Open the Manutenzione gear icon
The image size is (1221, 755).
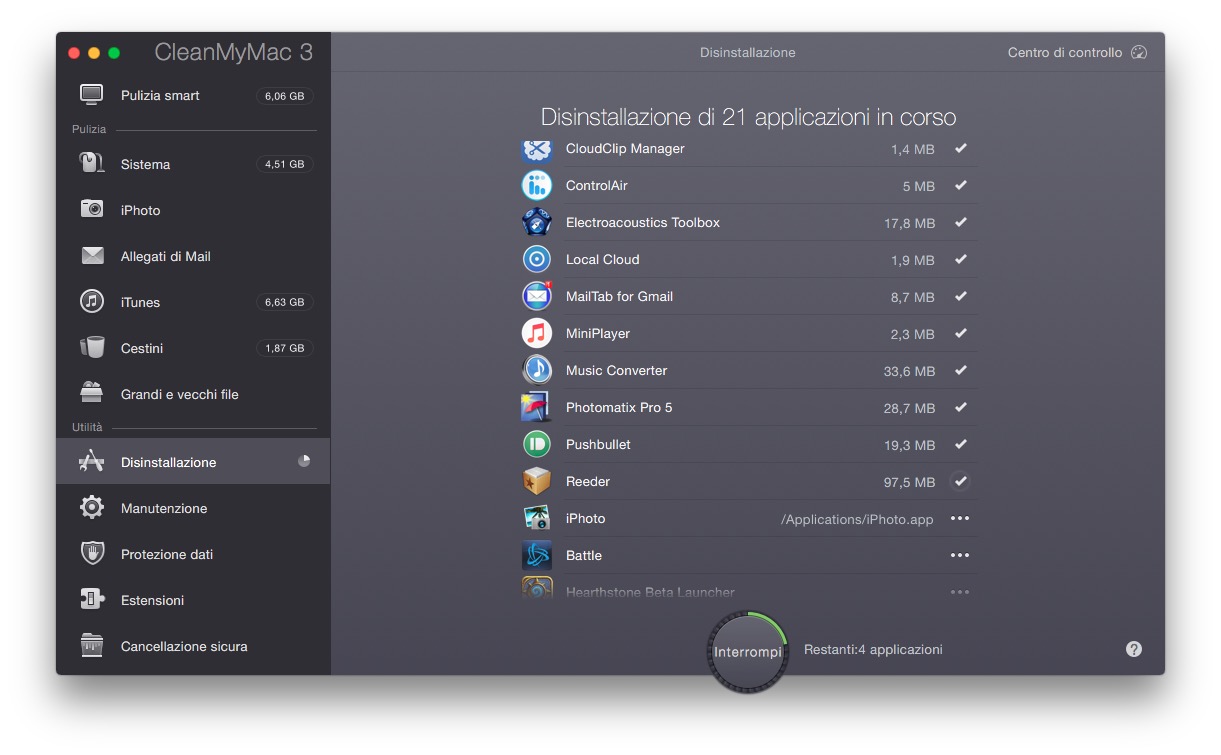92,507
